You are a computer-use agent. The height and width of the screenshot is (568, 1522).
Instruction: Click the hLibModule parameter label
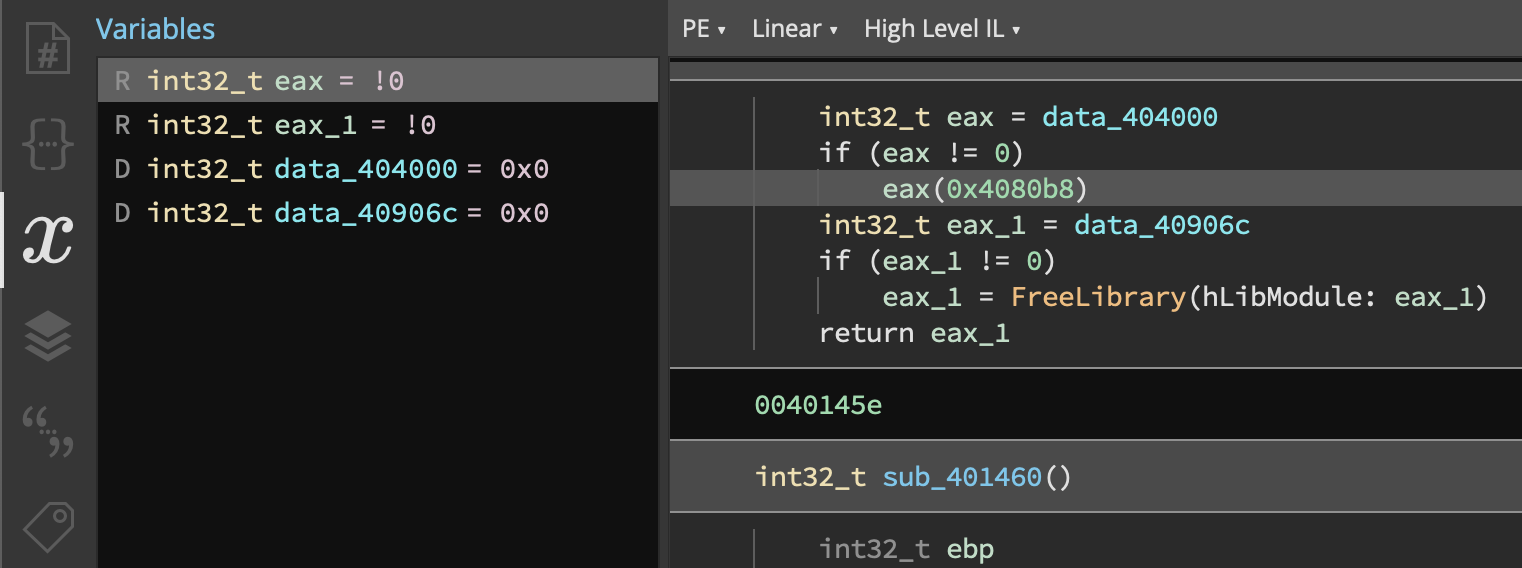(x=1287, y=297)
